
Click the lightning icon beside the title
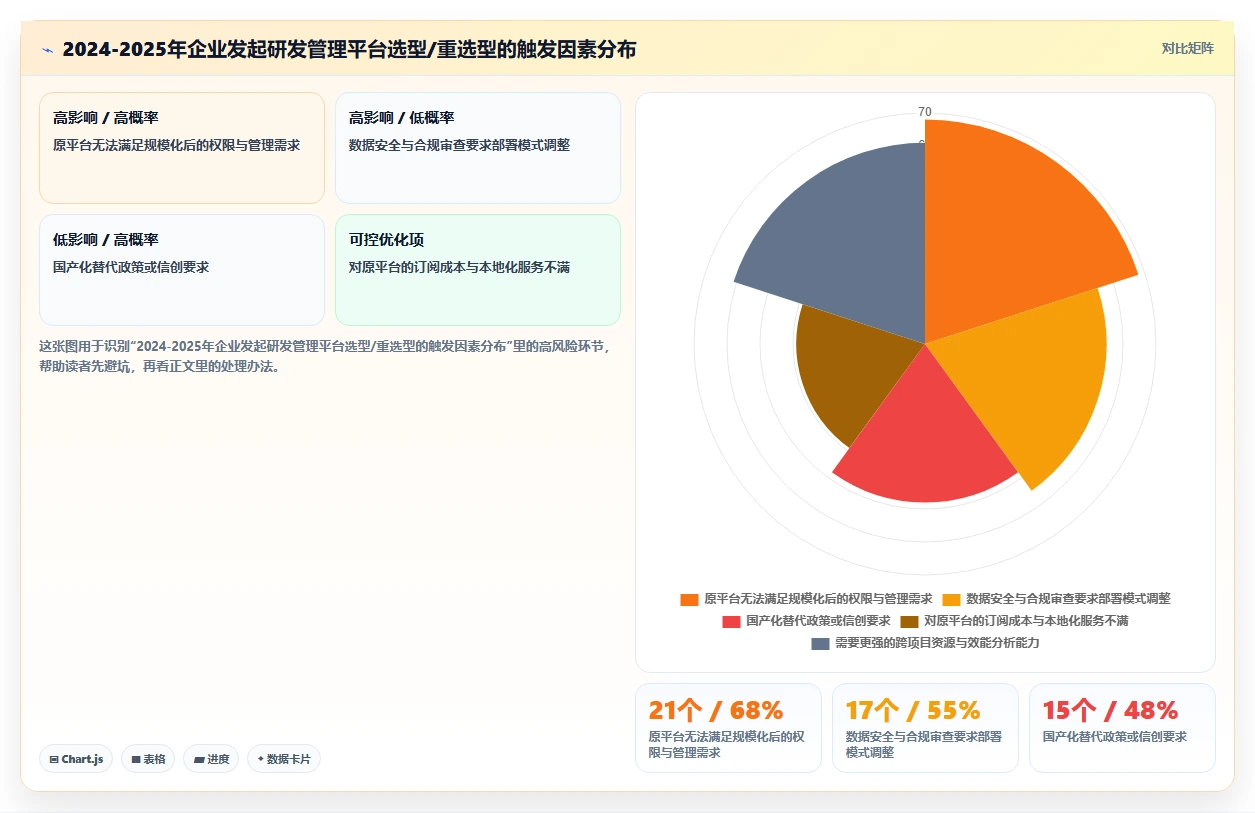pyautogui.click(x=47, y=49)
